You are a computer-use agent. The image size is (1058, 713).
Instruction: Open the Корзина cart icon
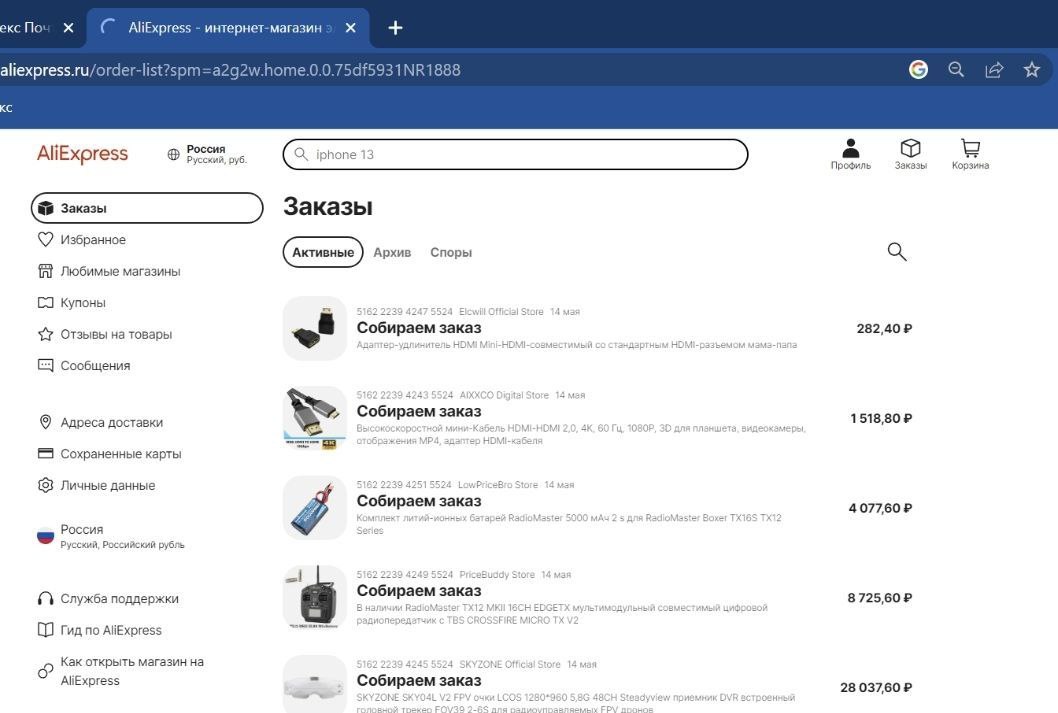(970, 154)
